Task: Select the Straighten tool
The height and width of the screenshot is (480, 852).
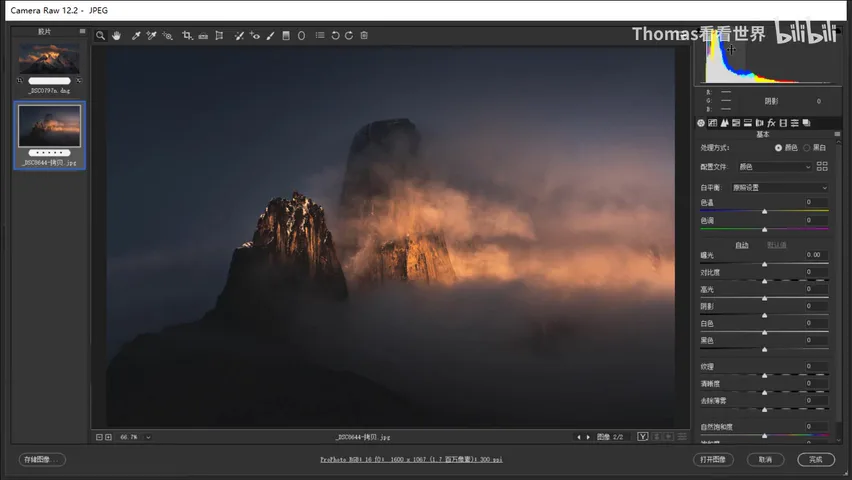Action: tap(203, 35)
